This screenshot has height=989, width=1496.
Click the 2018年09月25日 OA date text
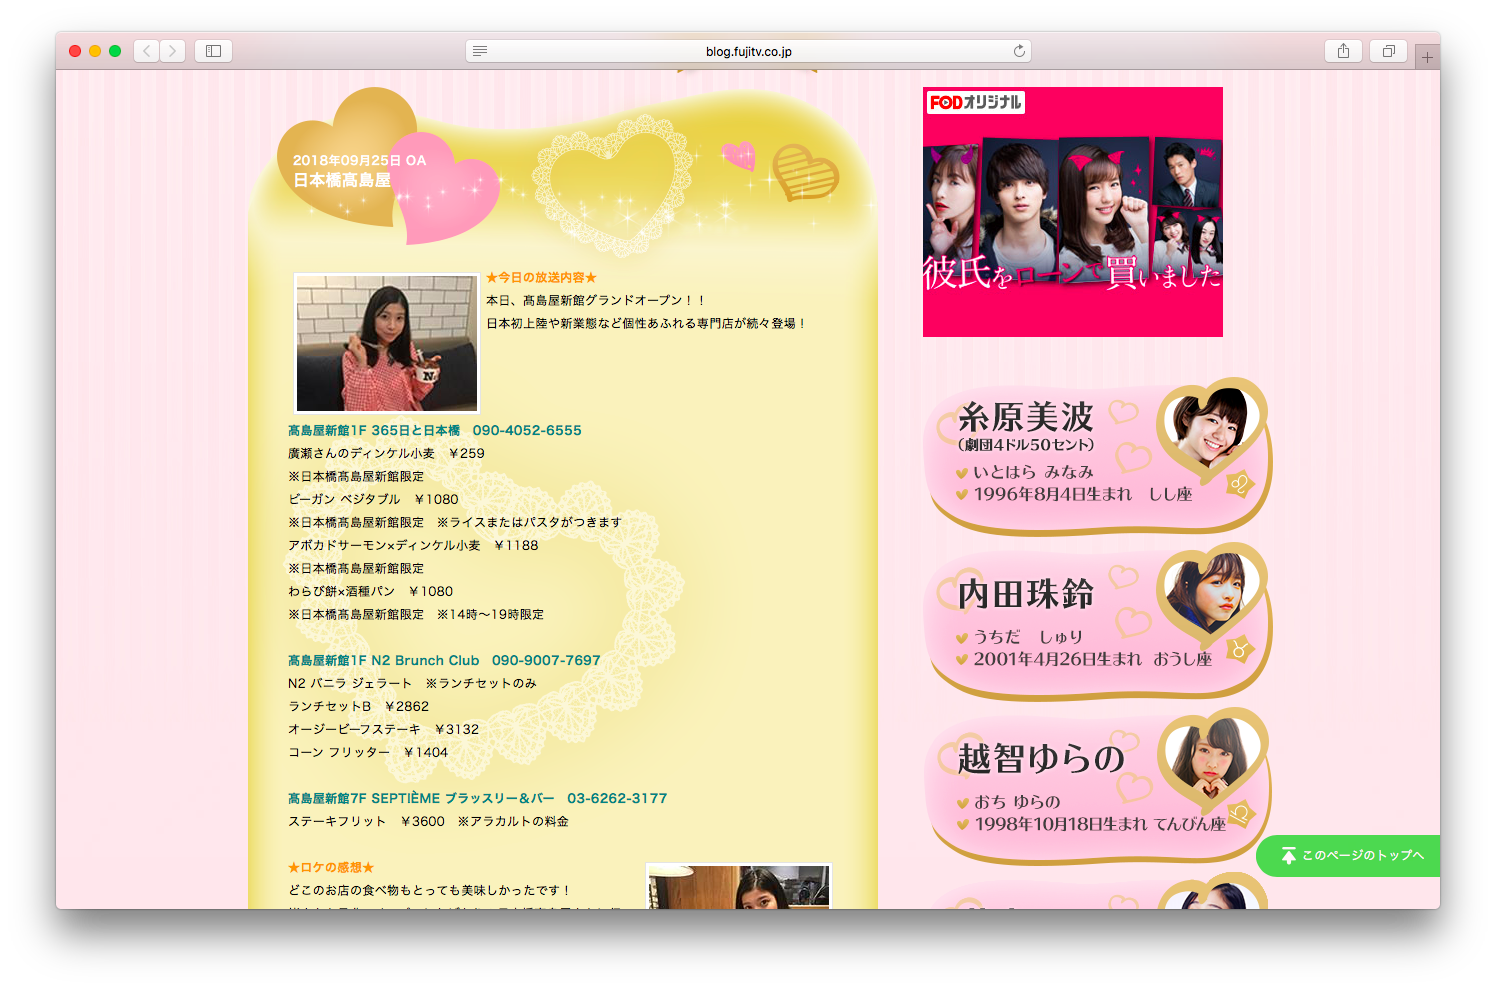[x=359, y=160]
